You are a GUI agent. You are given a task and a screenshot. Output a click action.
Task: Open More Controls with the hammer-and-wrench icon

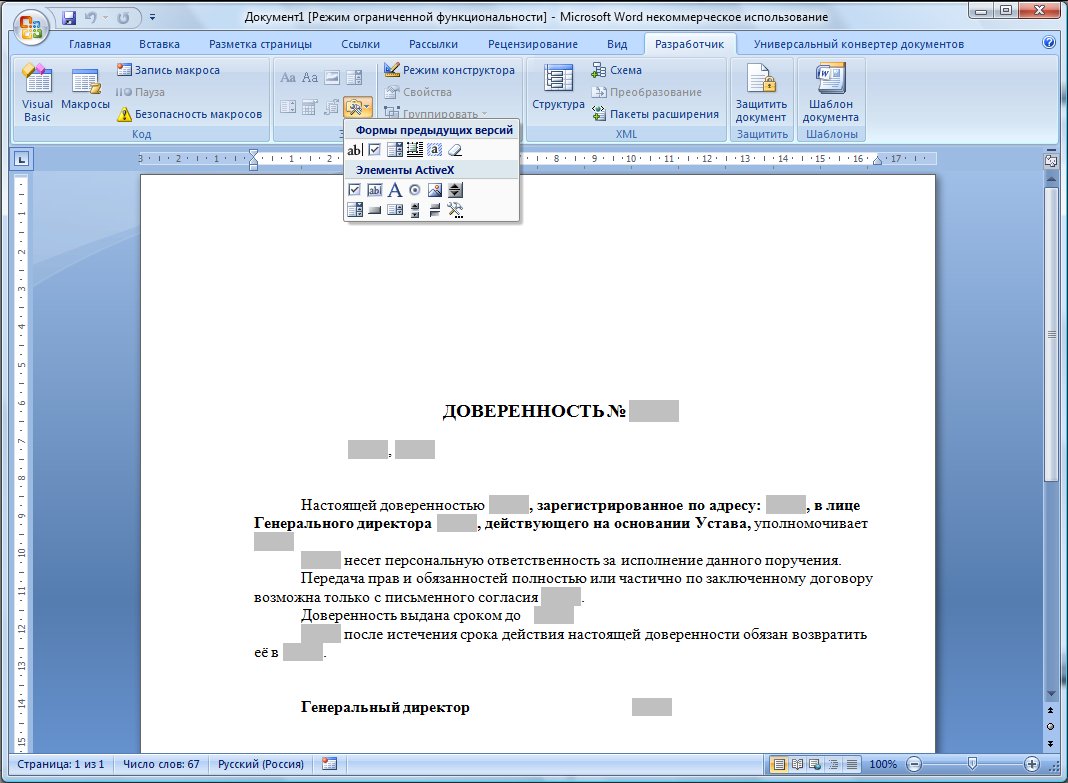(x=455, y=210)
